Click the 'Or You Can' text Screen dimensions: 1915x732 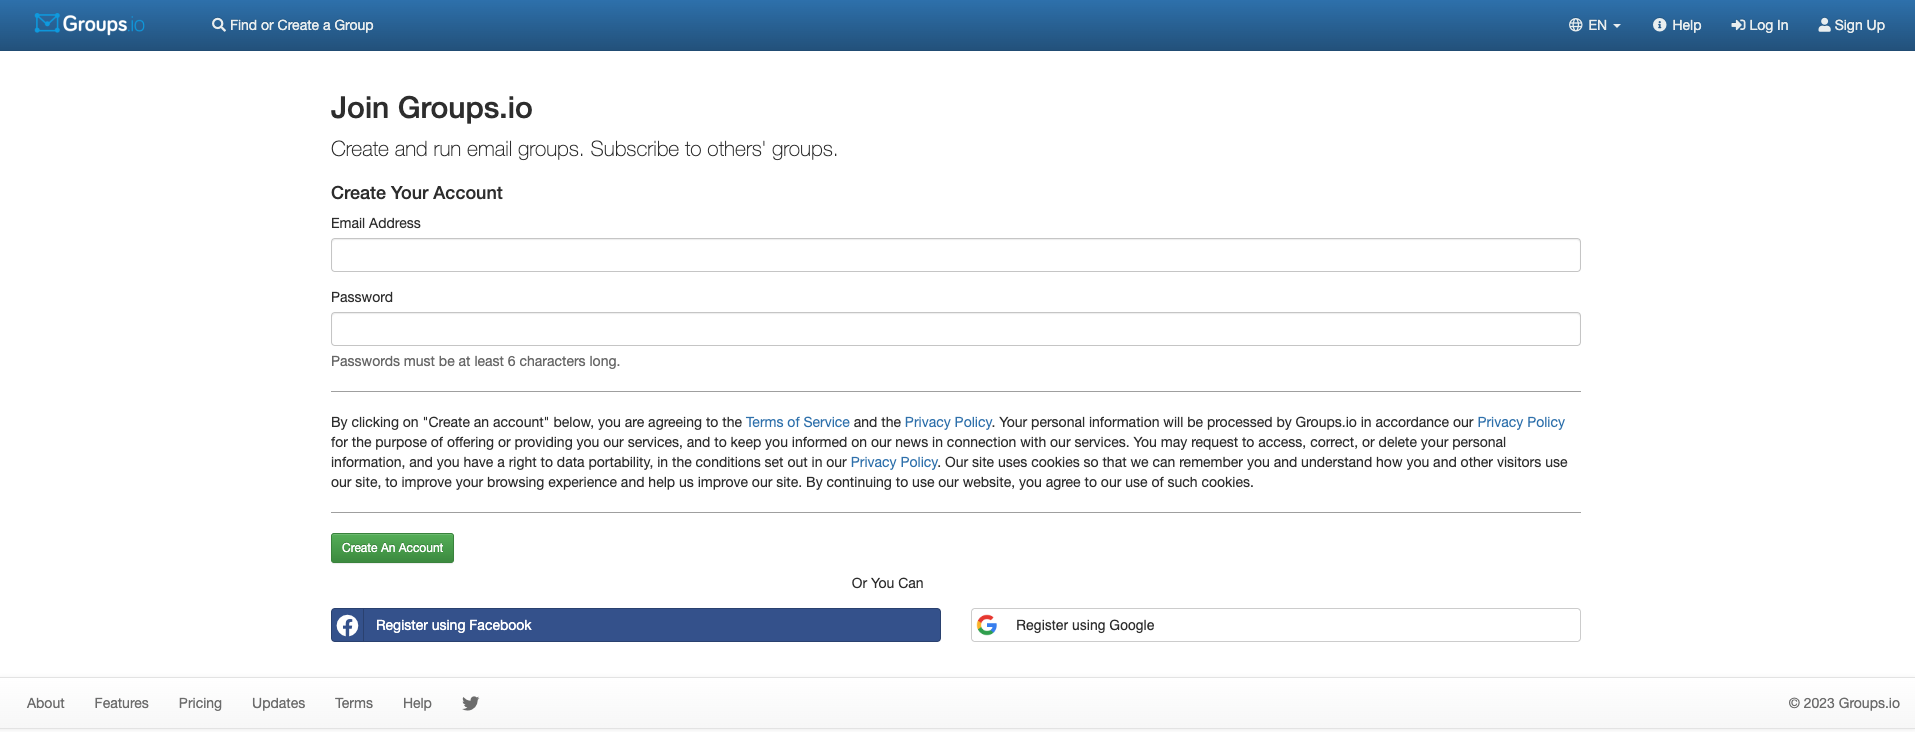tap(887, 583)
